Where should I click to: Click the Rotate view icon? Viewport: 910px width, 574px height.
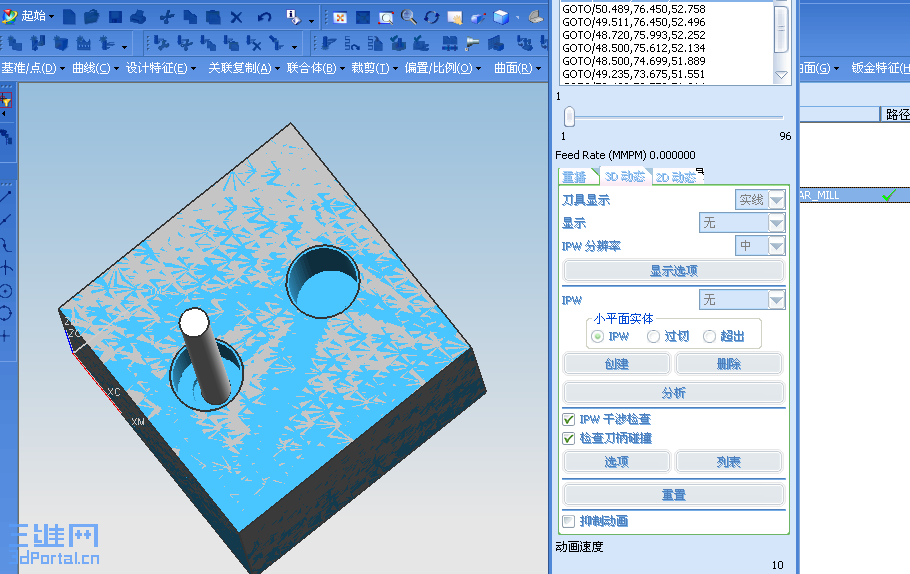tap(432, 17)
